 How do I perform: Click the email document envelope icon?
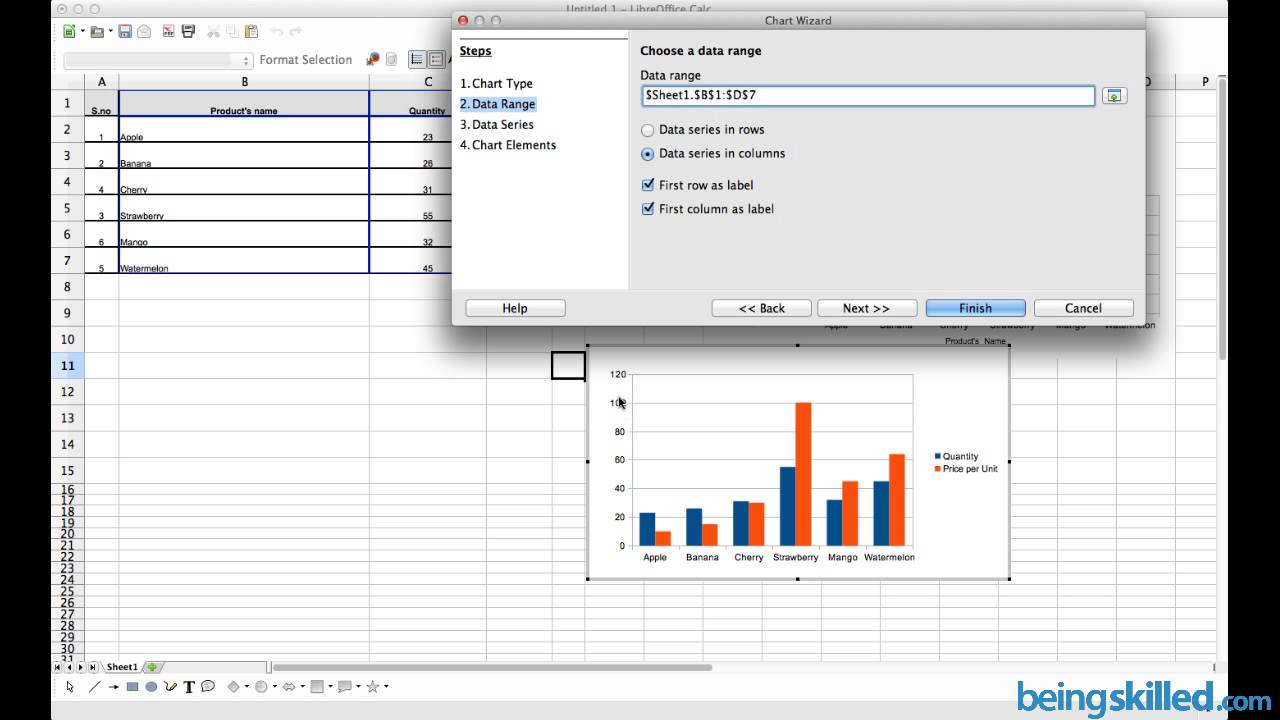144,32
